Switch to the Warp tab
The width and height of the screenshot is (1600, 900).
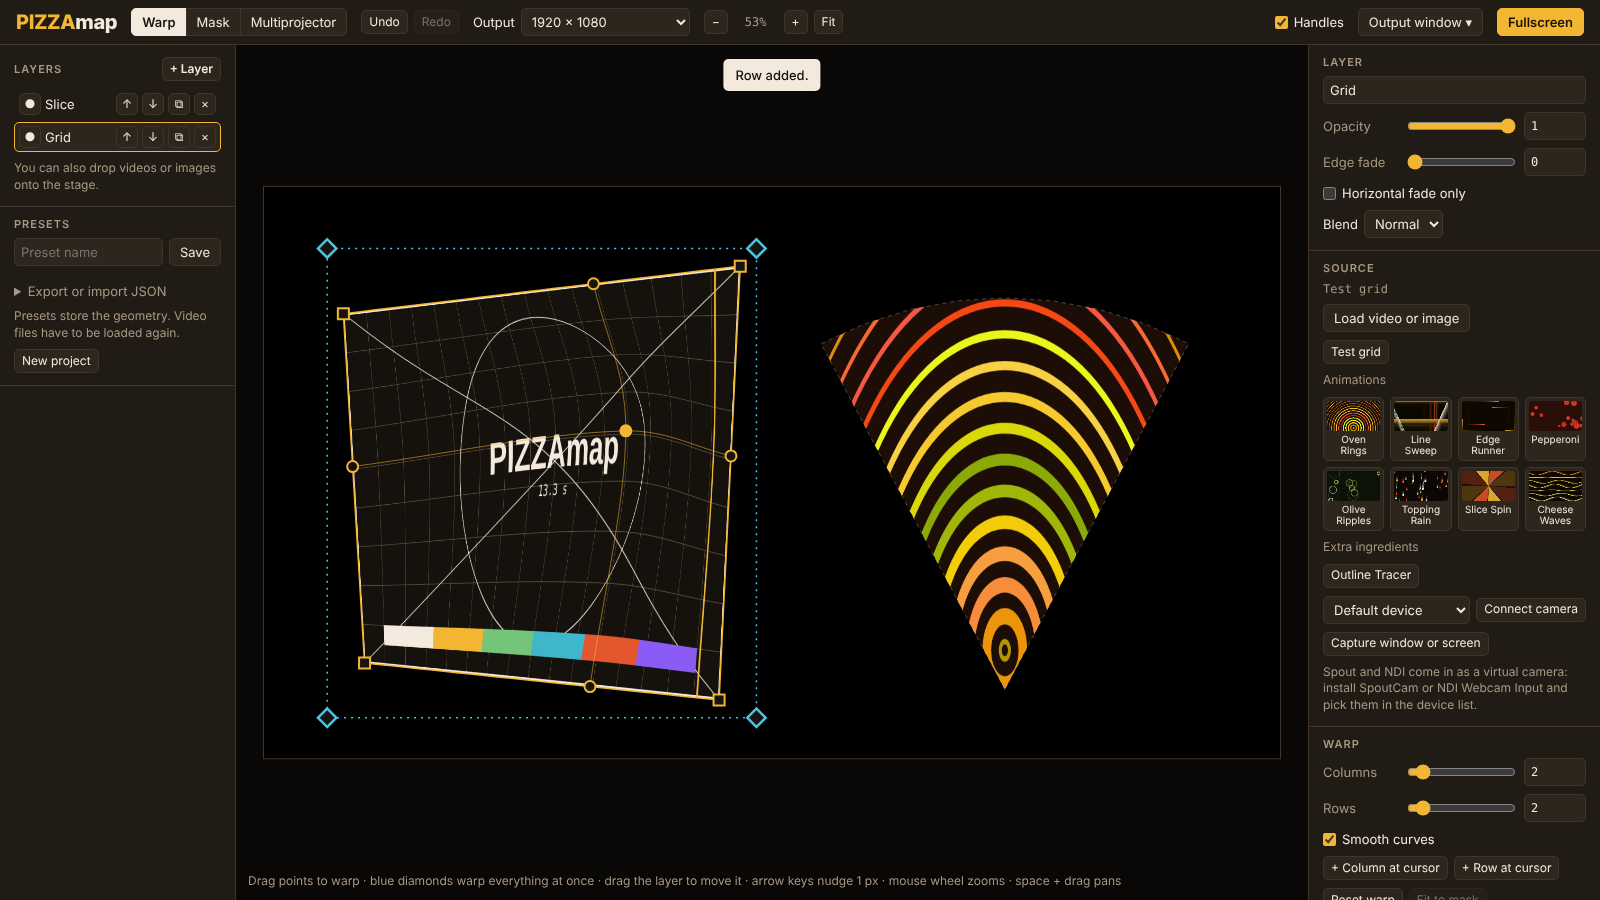coord(159,22)
